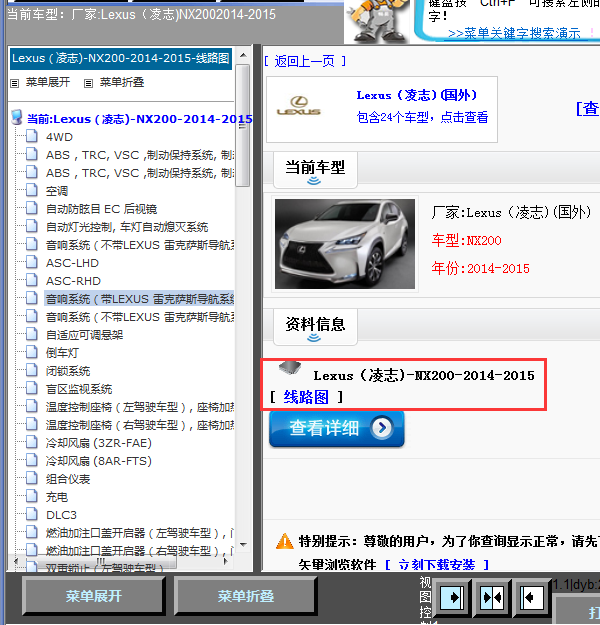Select the 倒车灯 tree item
The height and width of the screenshot is (625, 600).
pyautogui.click(x=62, y=353)
